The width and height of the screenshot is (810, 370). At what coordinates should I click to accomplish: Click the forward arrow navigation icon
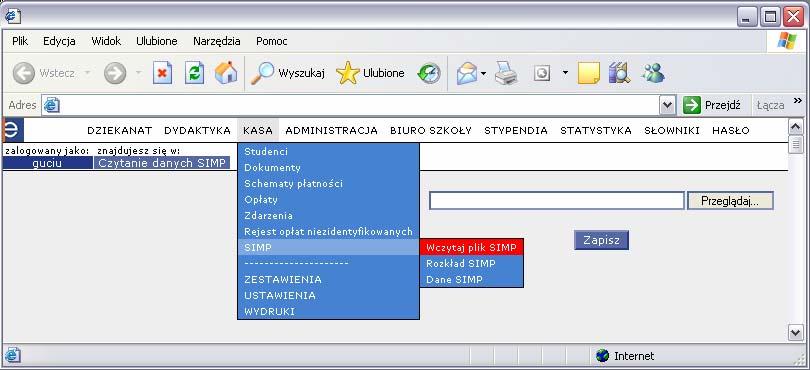[115, 73]
